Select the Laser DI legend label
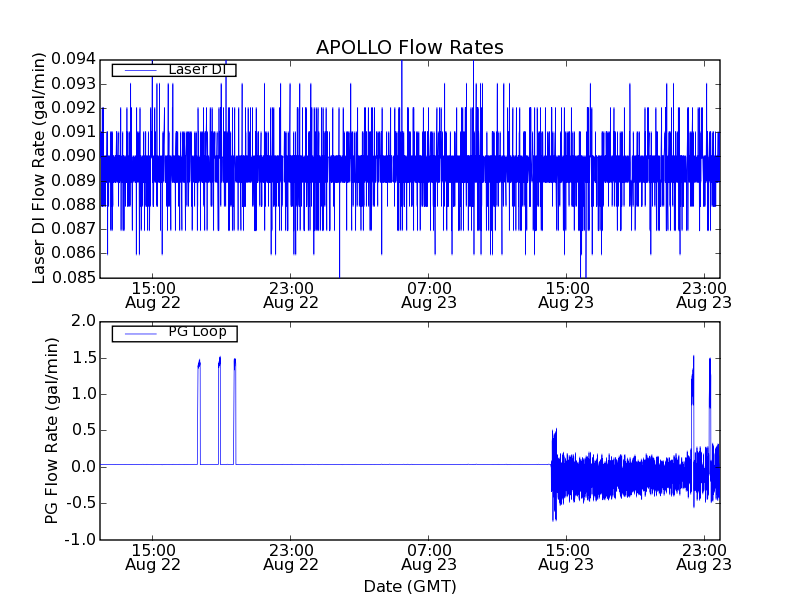Screen dimensions: 800x600 click(x=197, y=69)
